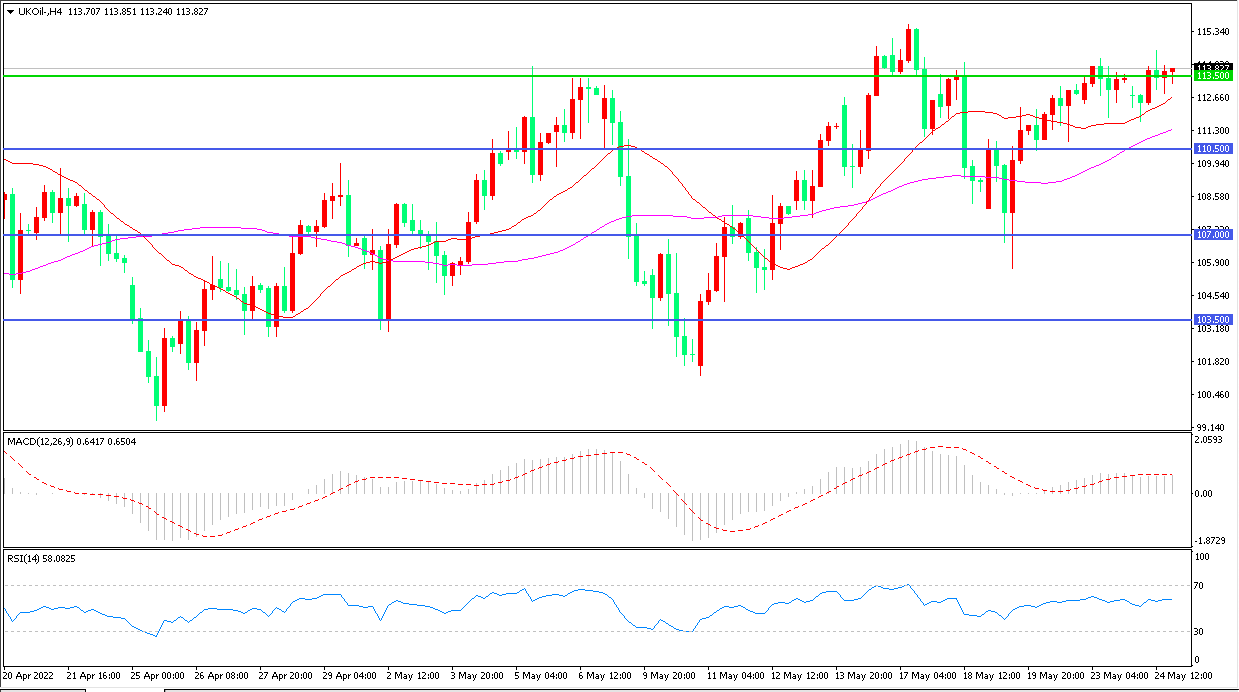The image size is (1239, 692).
Task: Select the blue 110.500 price level tag
Action: pos(1213,149)
